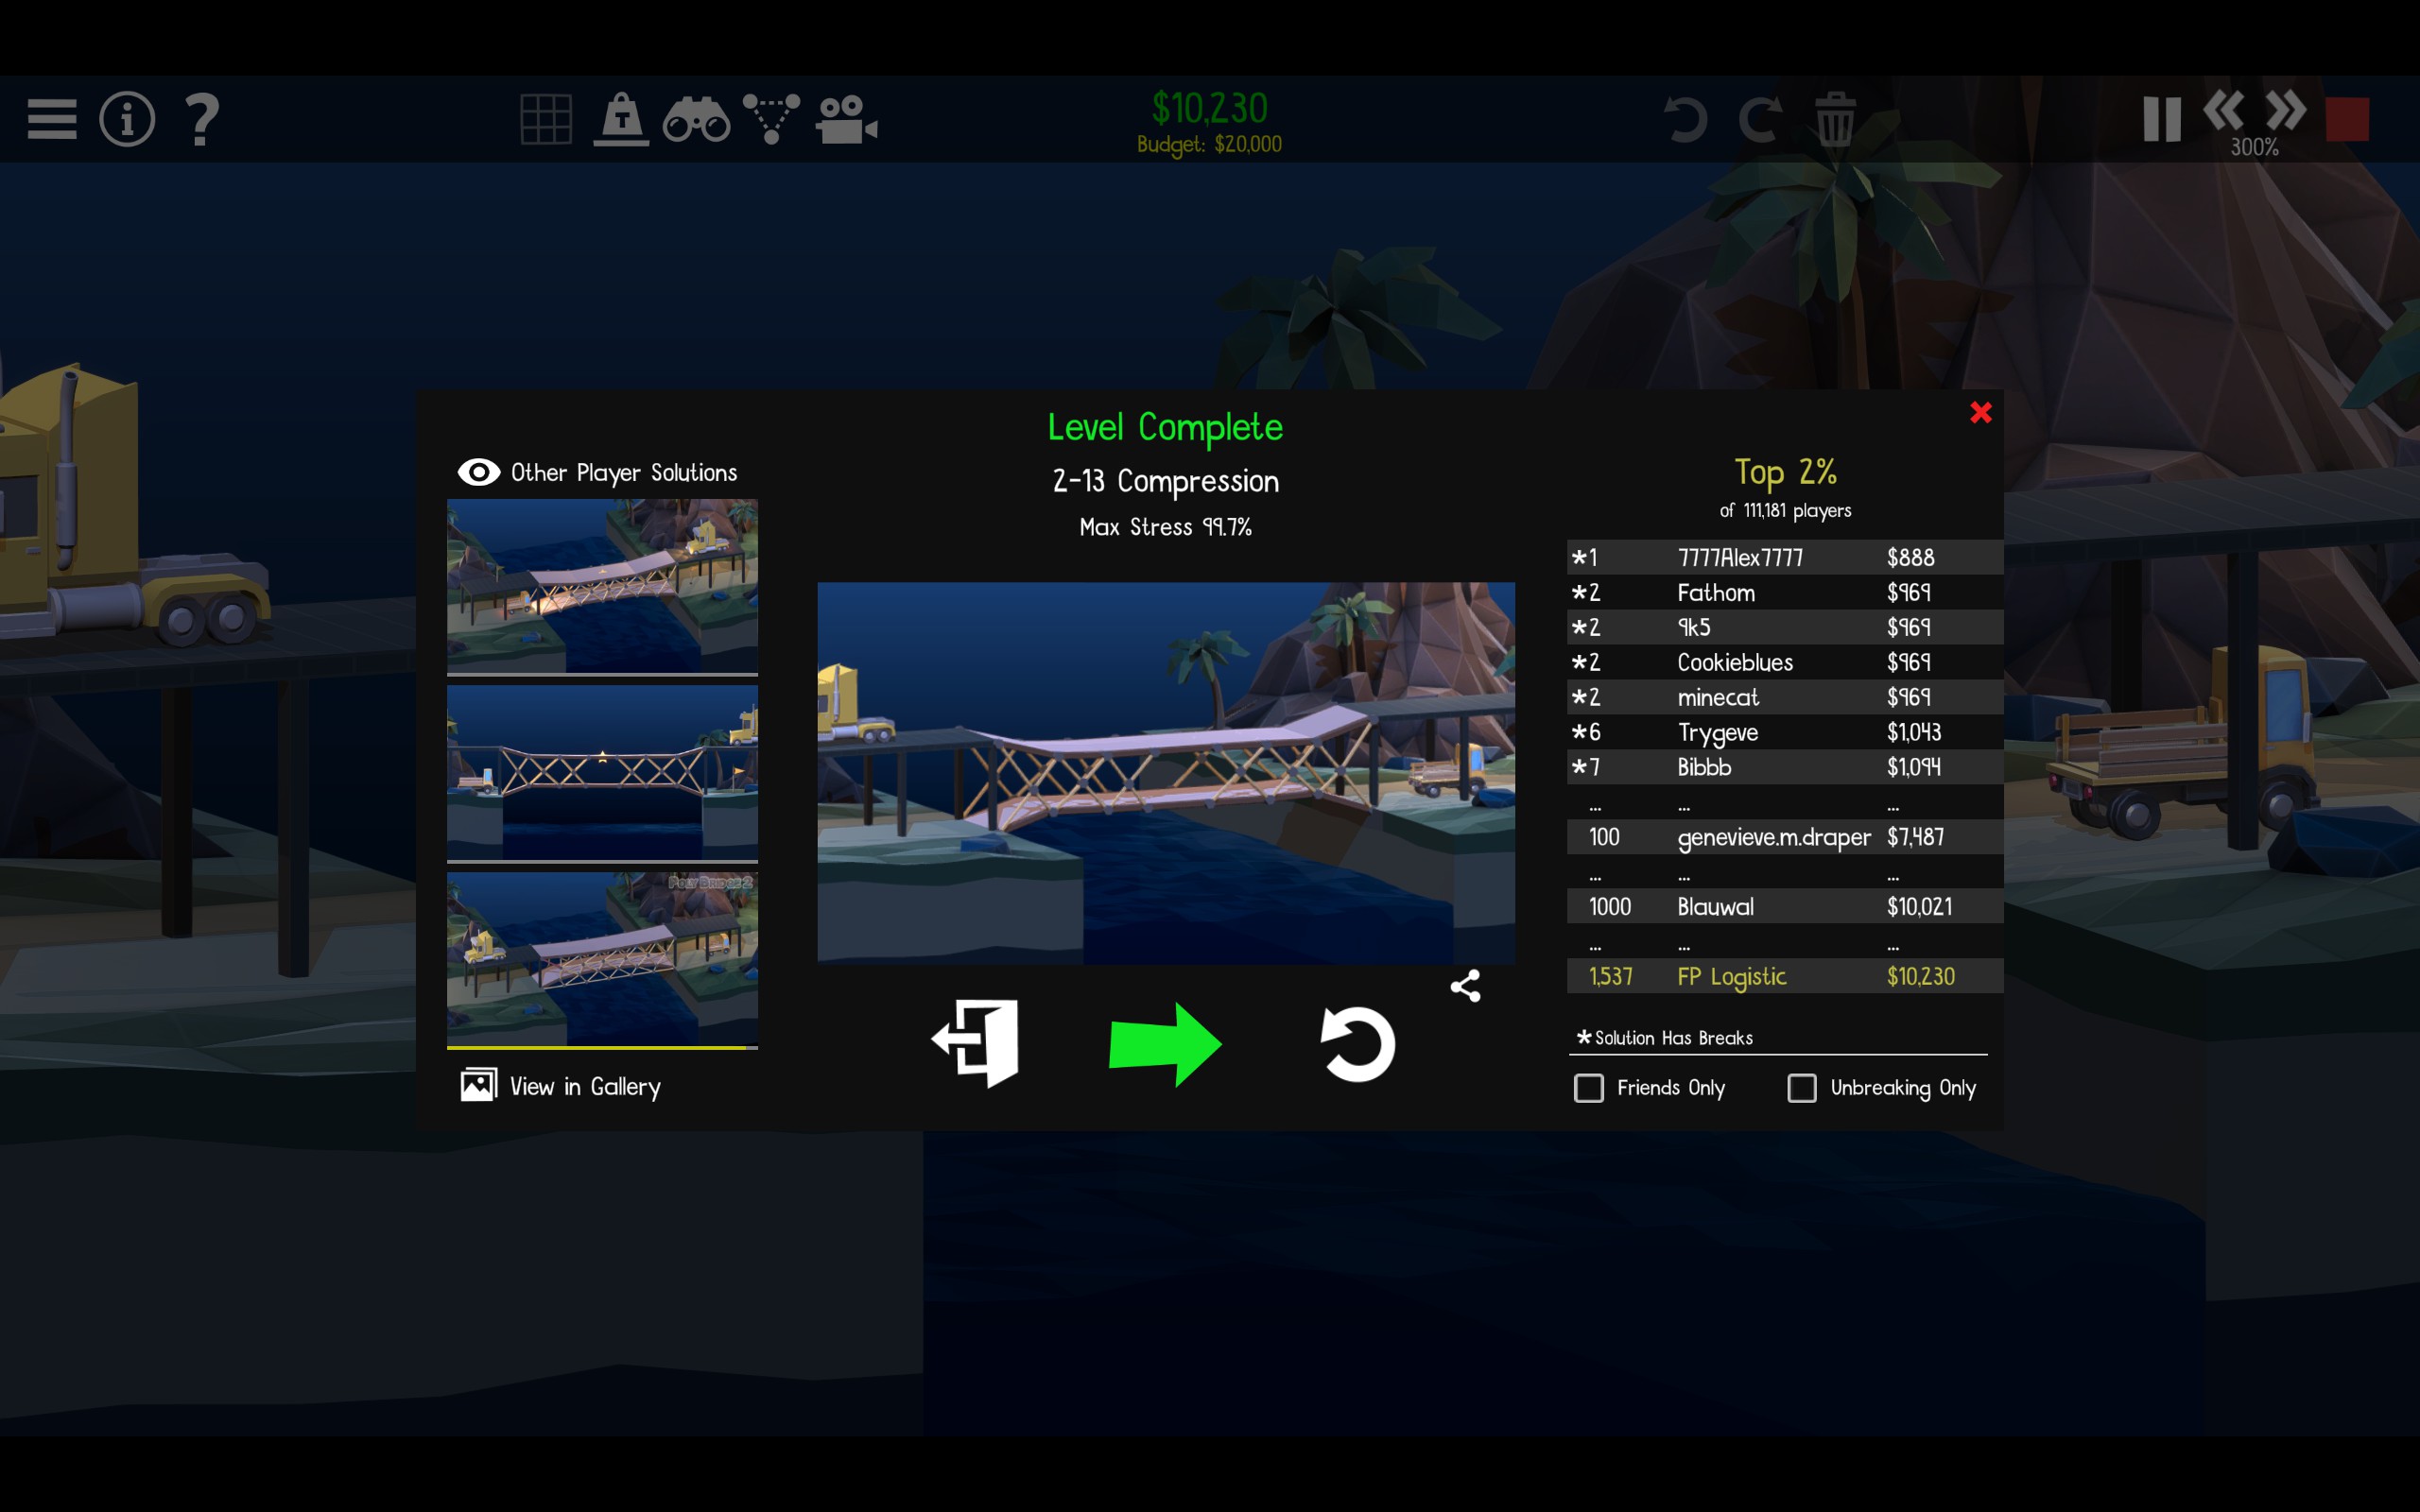Open the camera recording icon
This screenshot has width=2420, height=1512.
point(846,119)
